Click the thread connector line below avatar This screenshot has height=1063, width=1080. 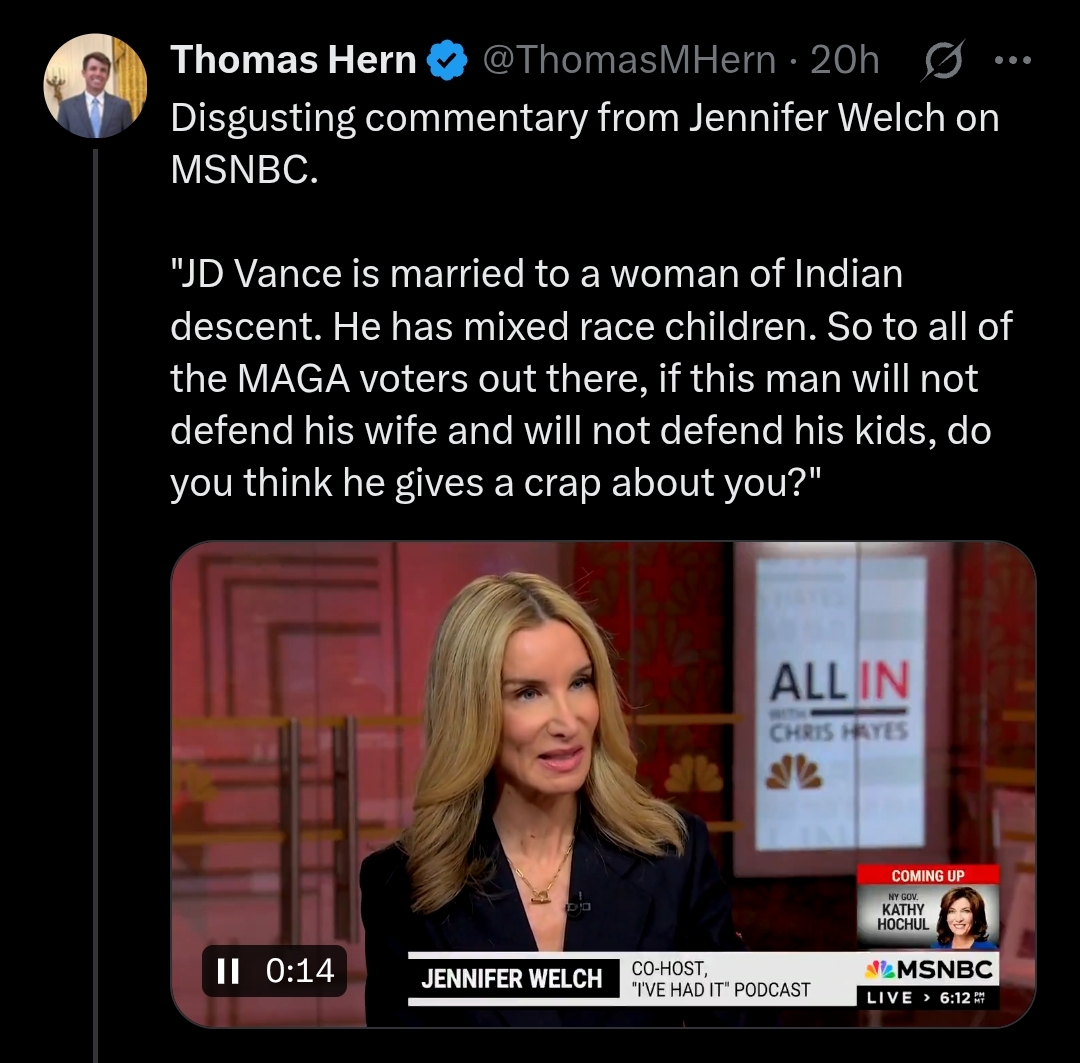point(96,606)
